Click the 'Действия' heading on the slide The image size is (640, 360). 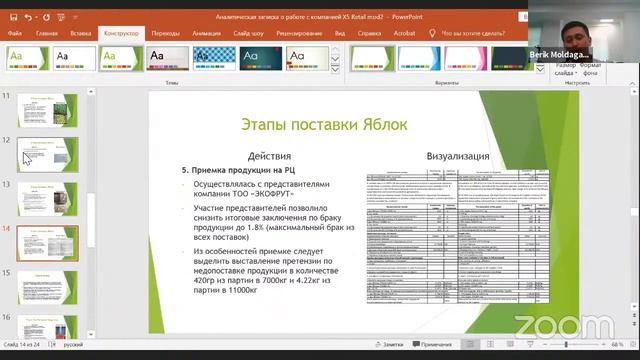269,156
